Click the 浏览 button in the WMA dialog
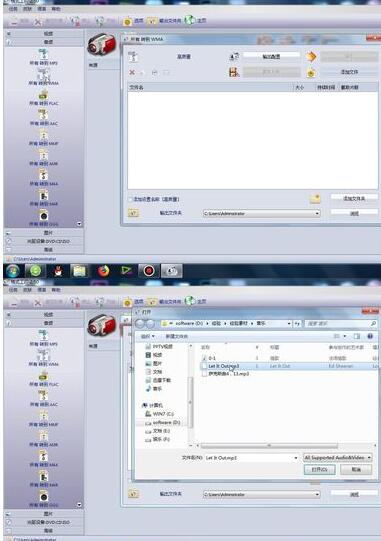381x541 pixels. click(x=354, y=214)
